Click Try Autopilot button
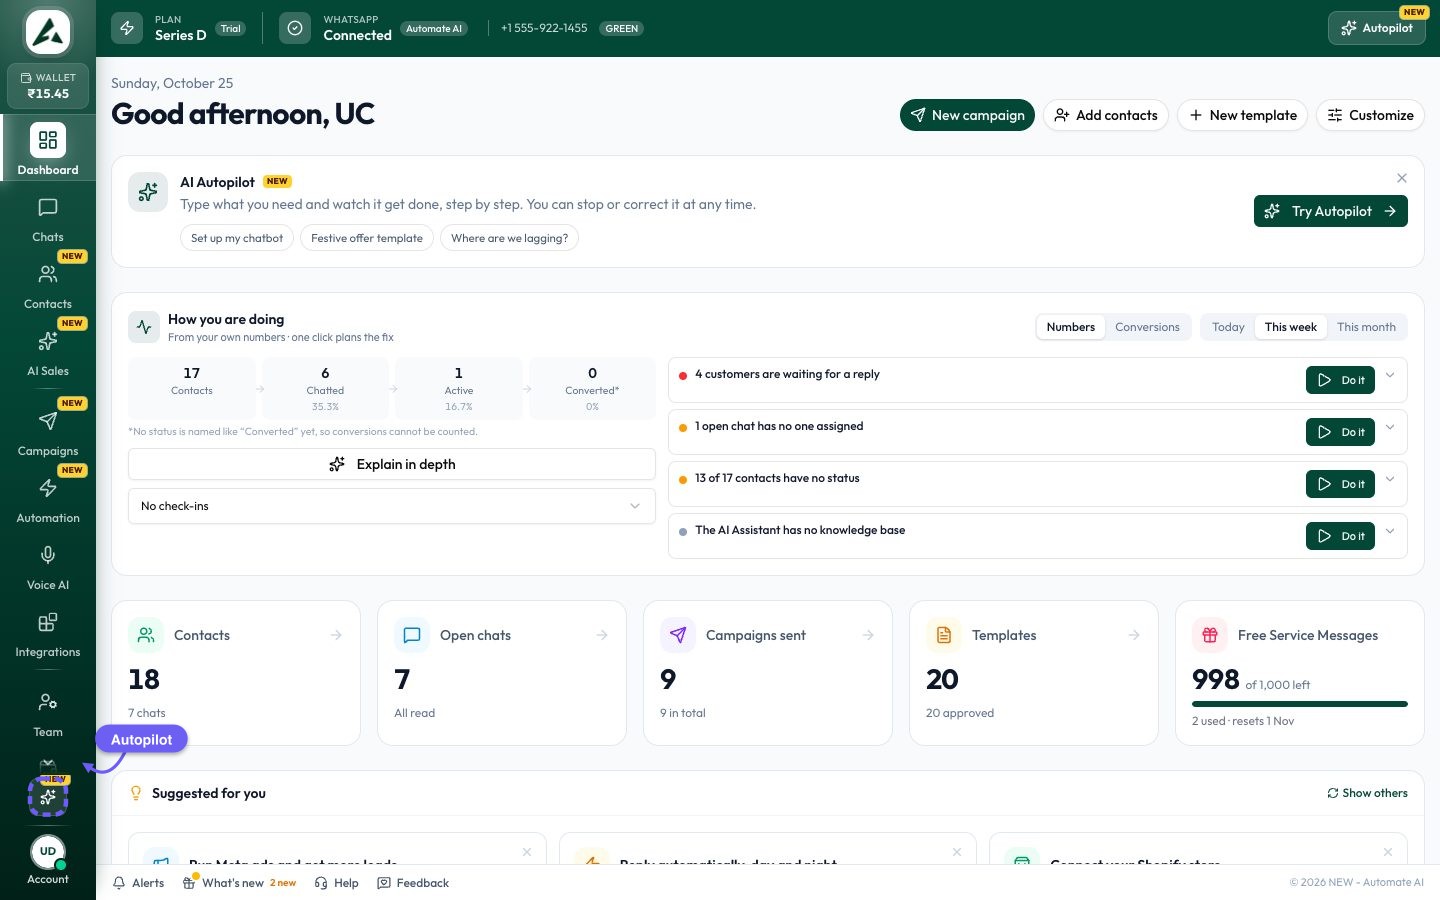The height and width of the screenshot is (900, 1440). 1330,211
